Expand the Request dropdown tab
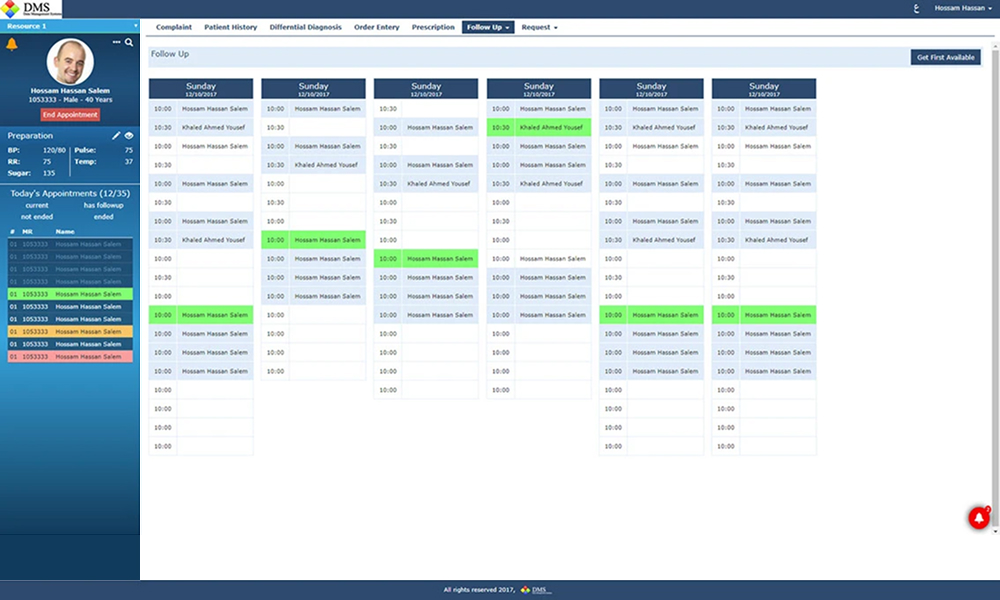 coord(540,27)
